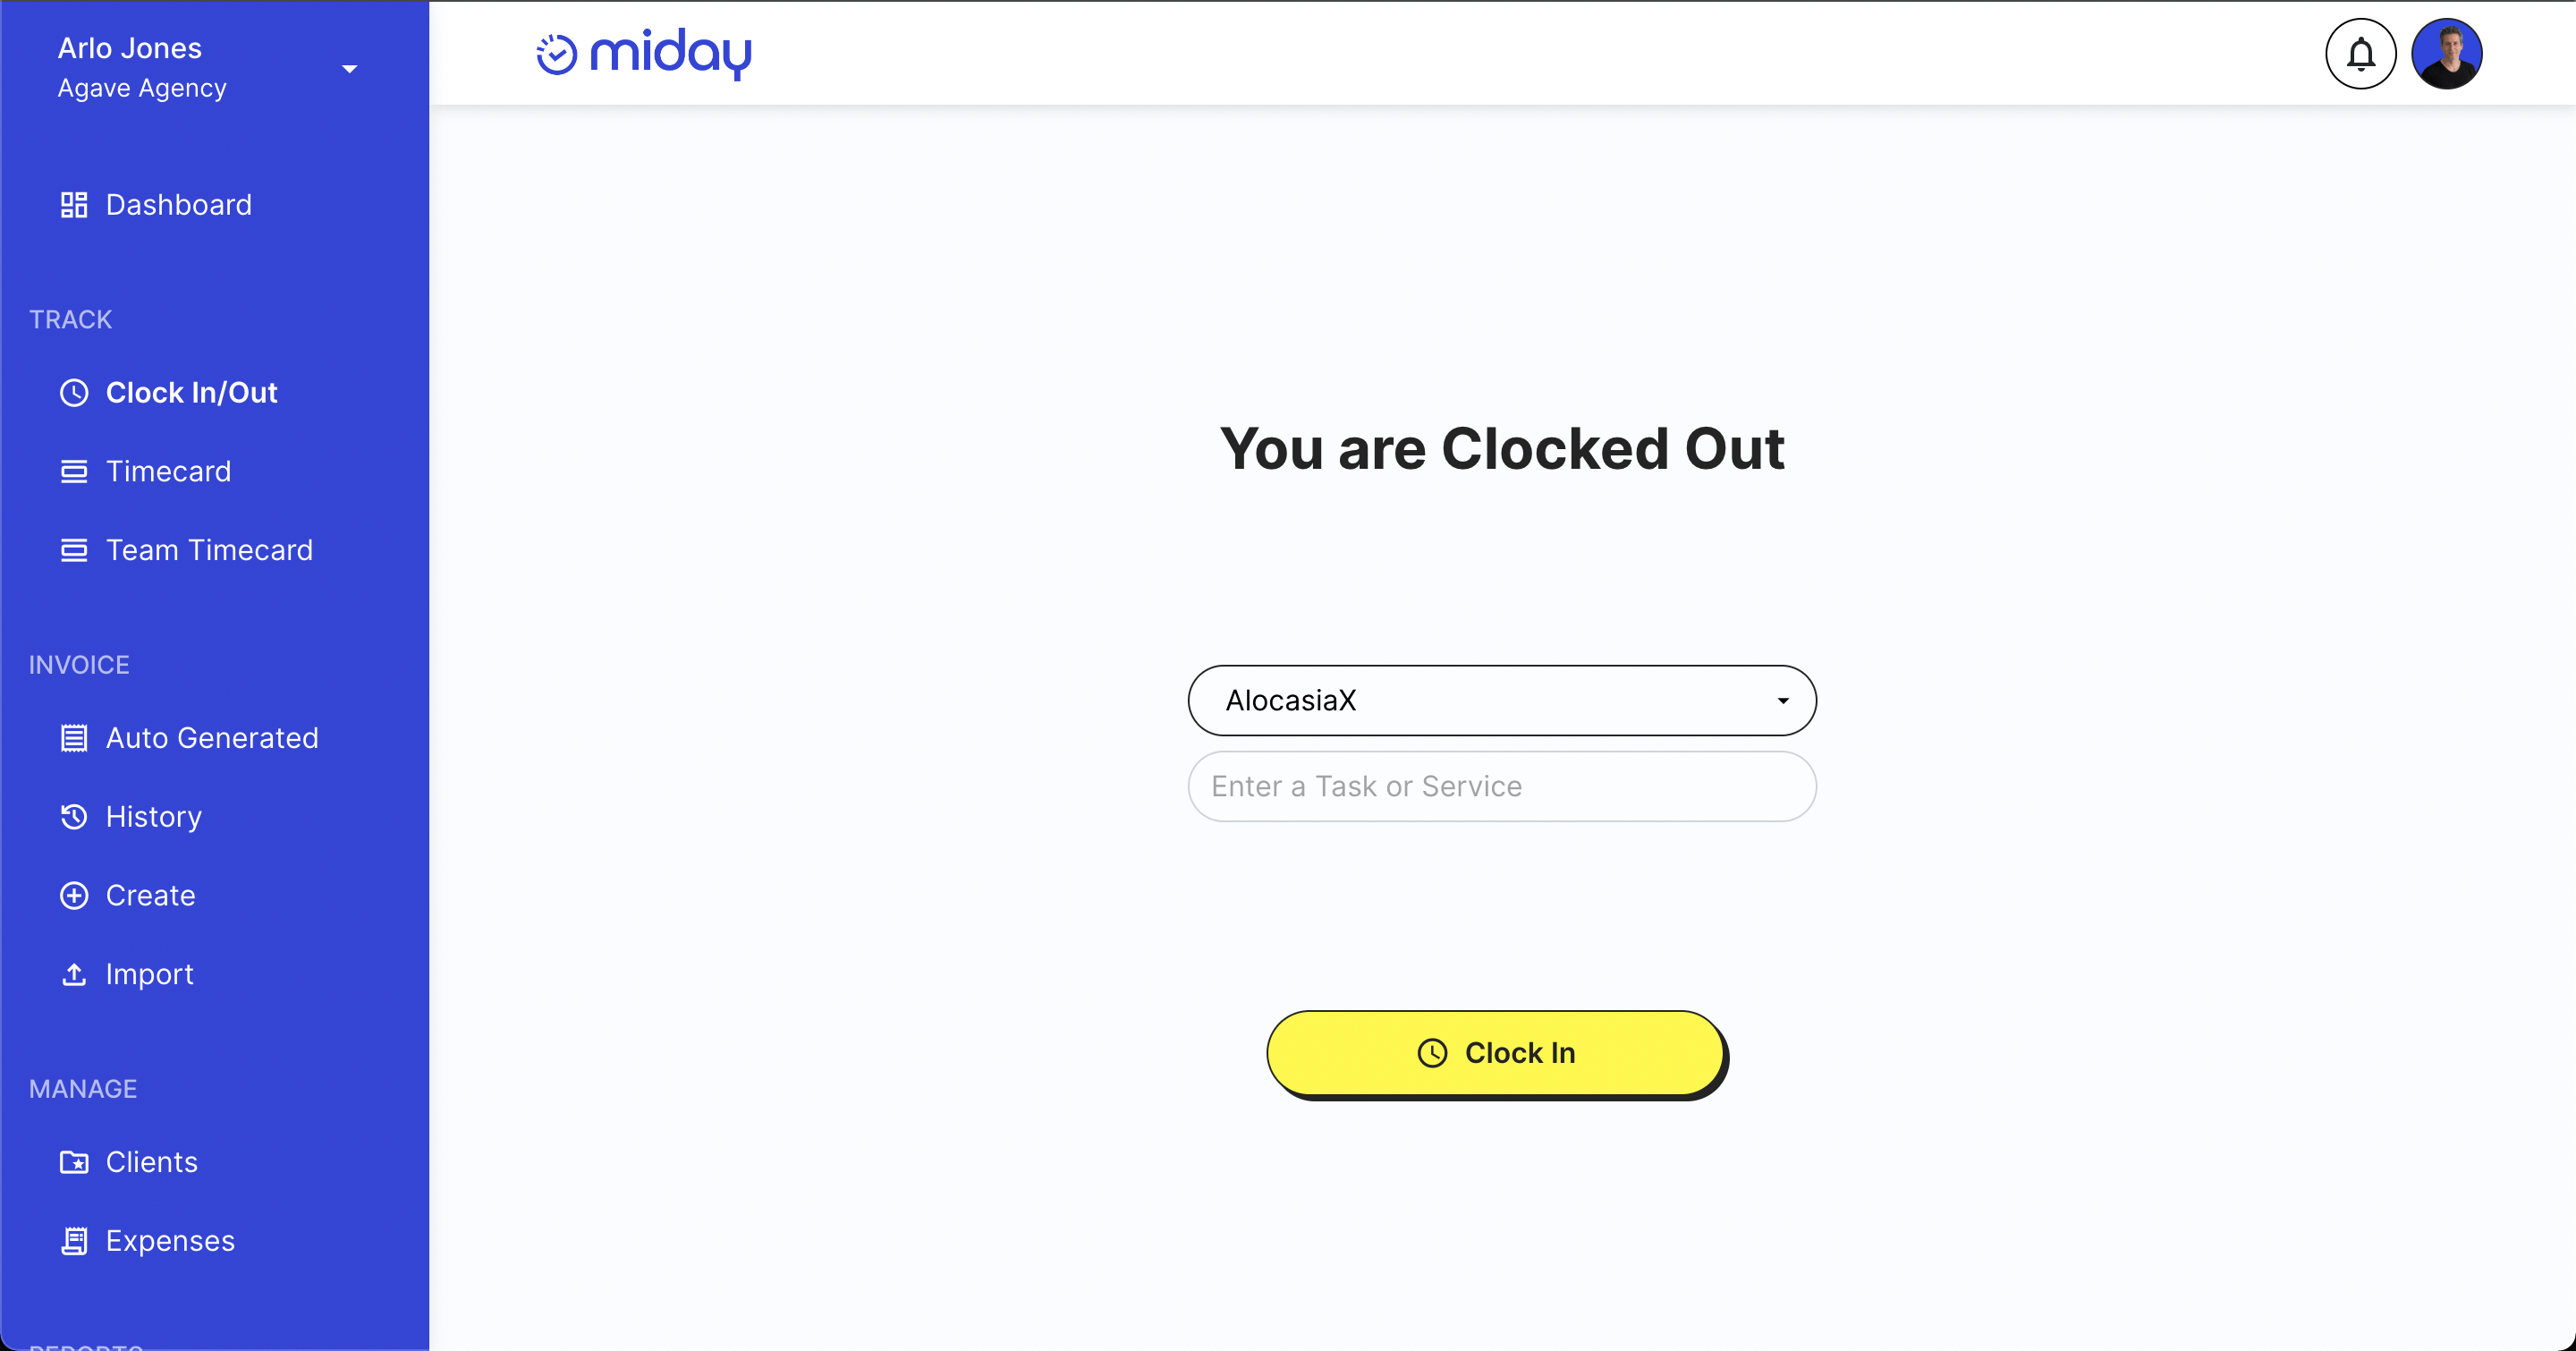The height and width of the screenshot is (1351, 2576).
Task: Select the Expenses sidebar item
Action: coord(170,1240)
